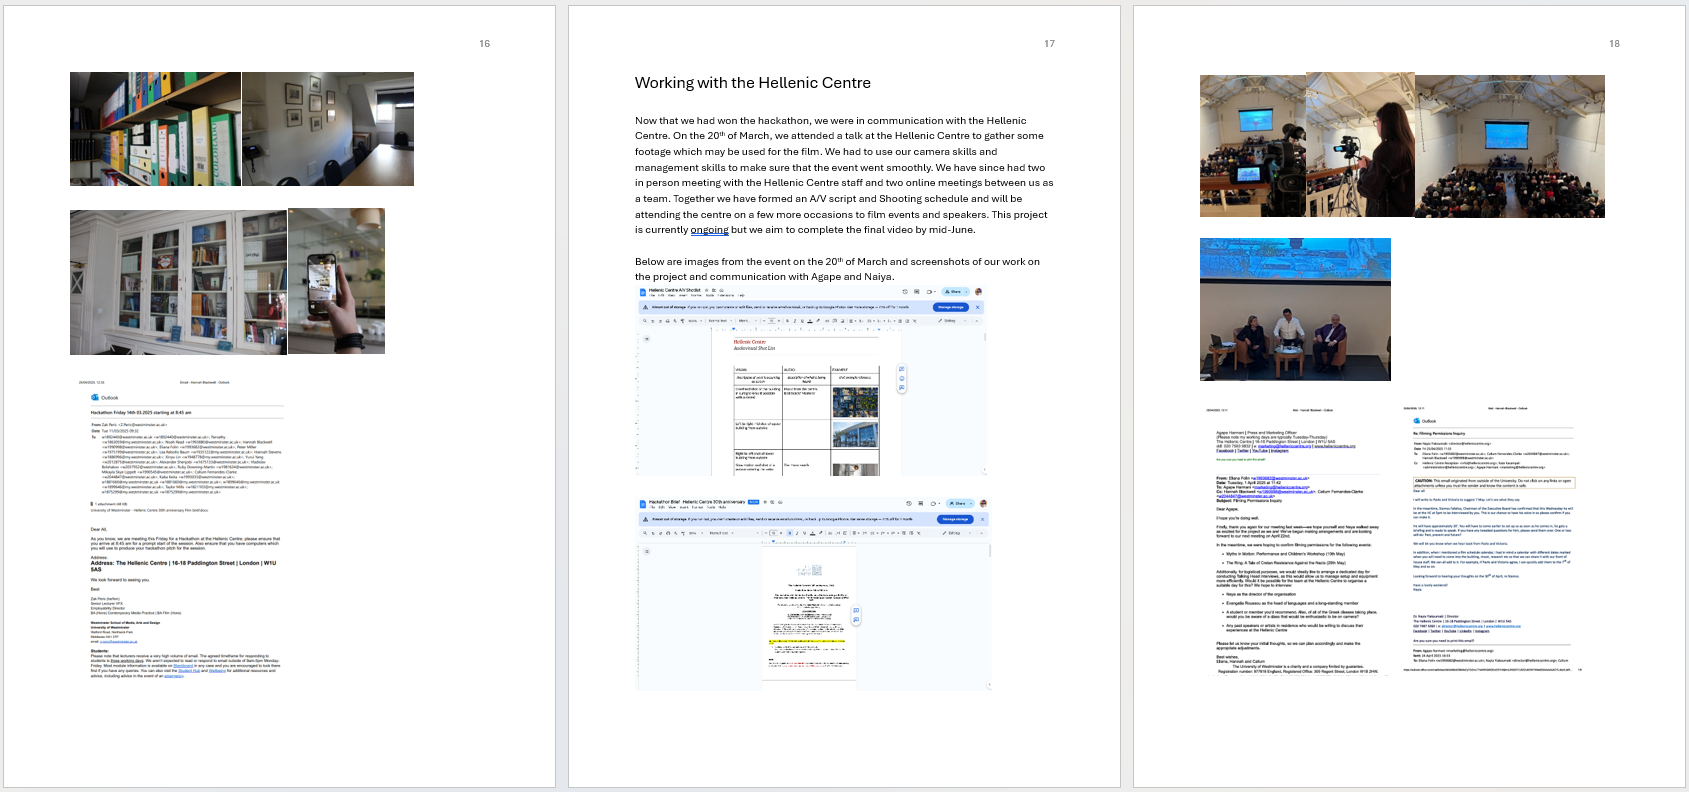This screenshot has width=1689, height=792.
Task: Select the photo of the audience facing the projector screen
Action: coord(1510,146)
